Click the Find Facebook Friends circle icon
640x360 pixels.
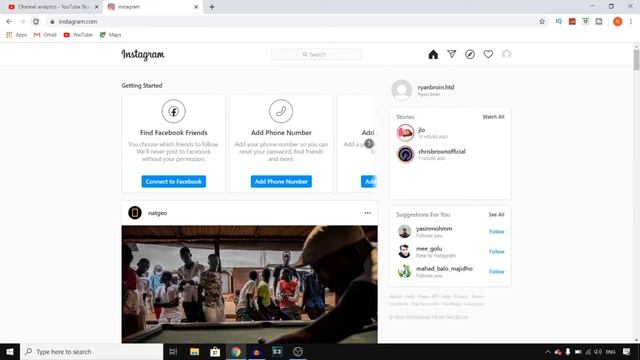(x=173, y=111)
